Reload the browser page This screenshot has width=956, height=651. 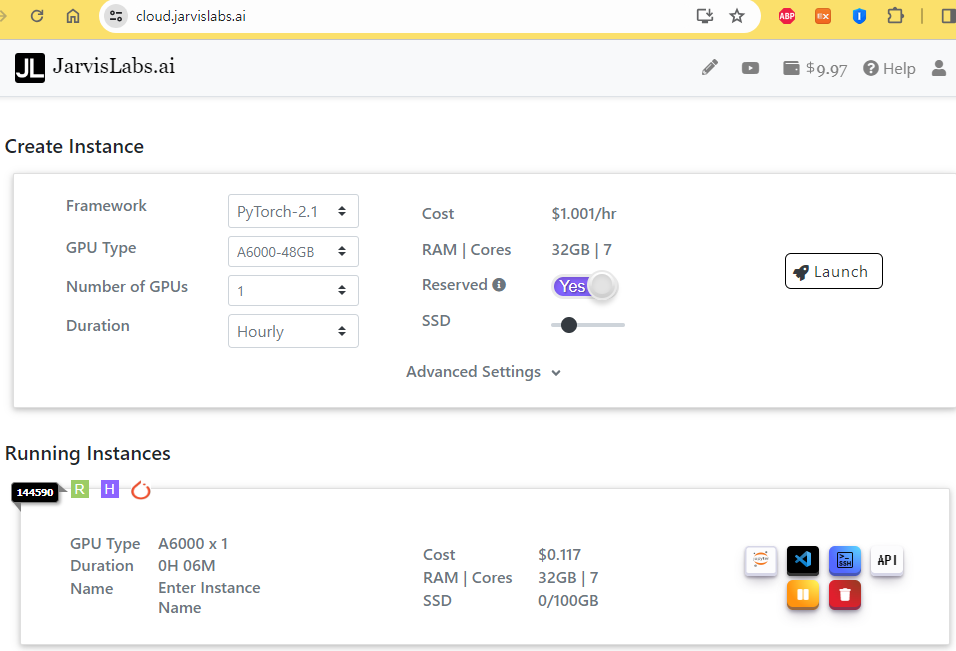(x=37, y=16)
